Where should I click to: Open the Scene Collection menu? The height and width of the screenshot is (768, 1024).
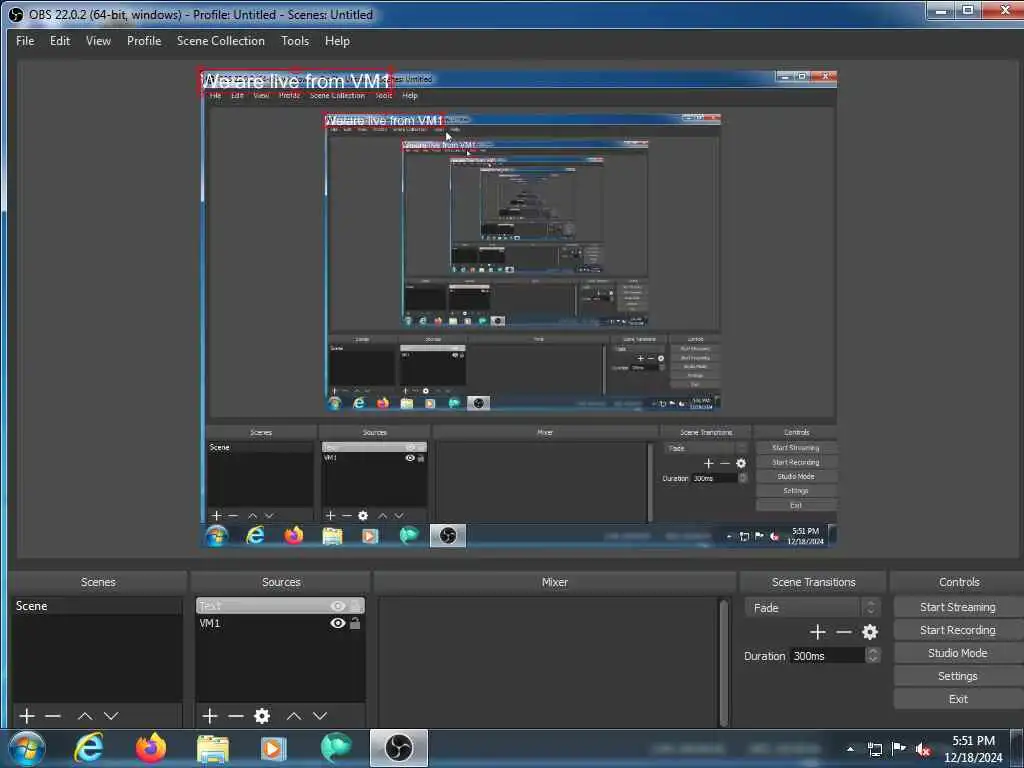pos(221,40)
